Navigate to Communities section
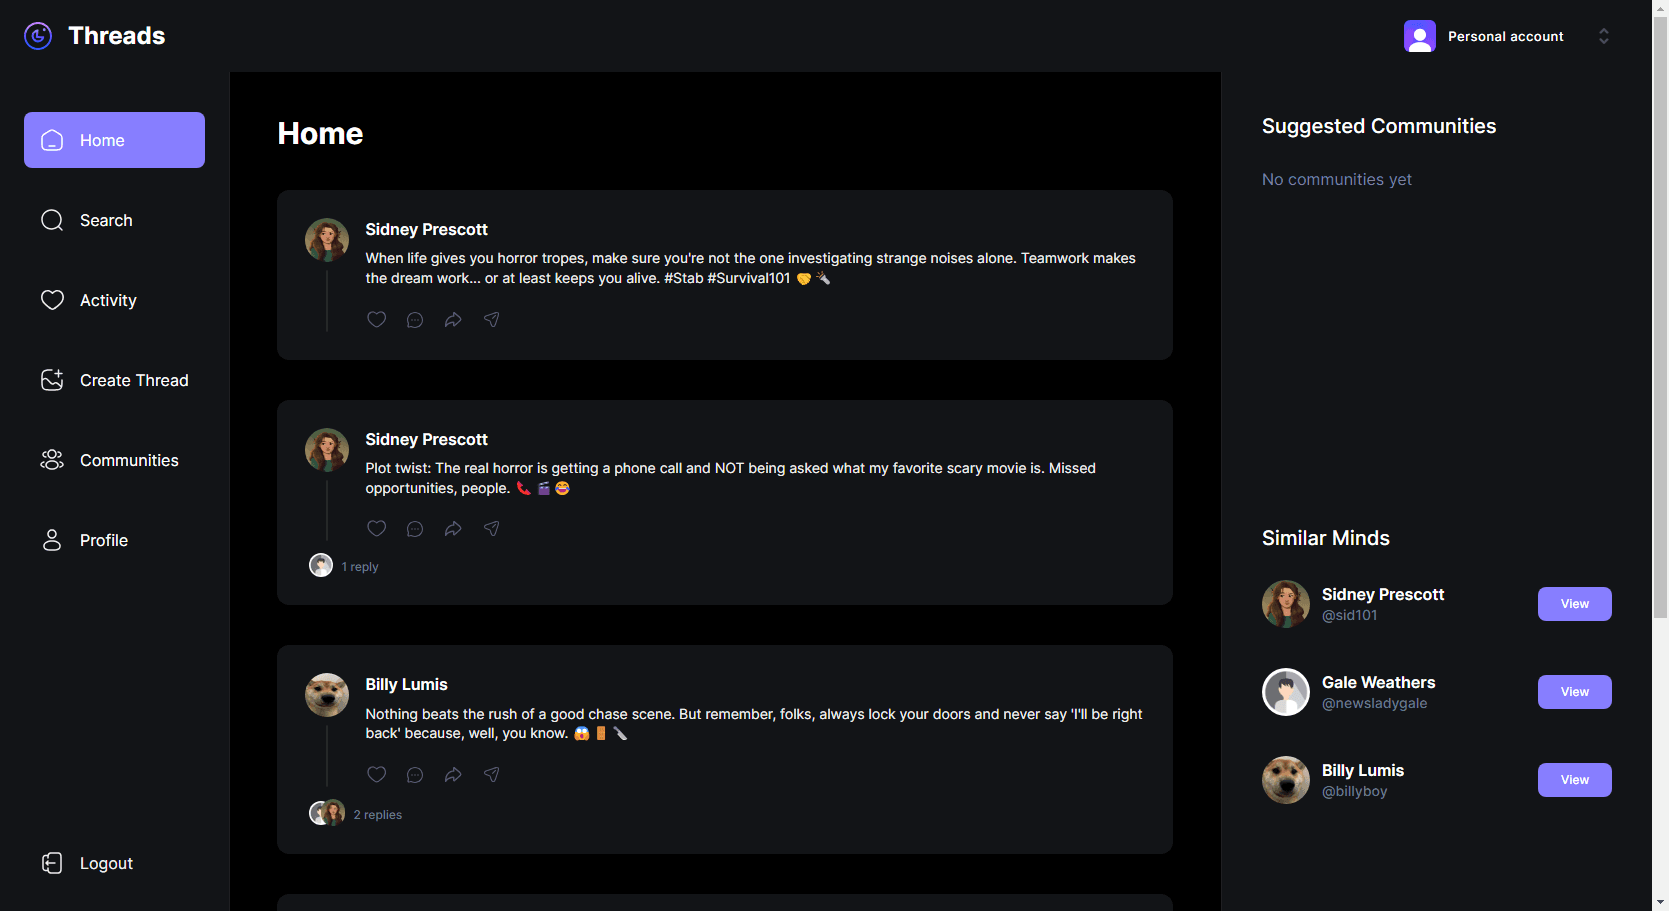This screenshot has width=1669, height=911. pos(129,460)
